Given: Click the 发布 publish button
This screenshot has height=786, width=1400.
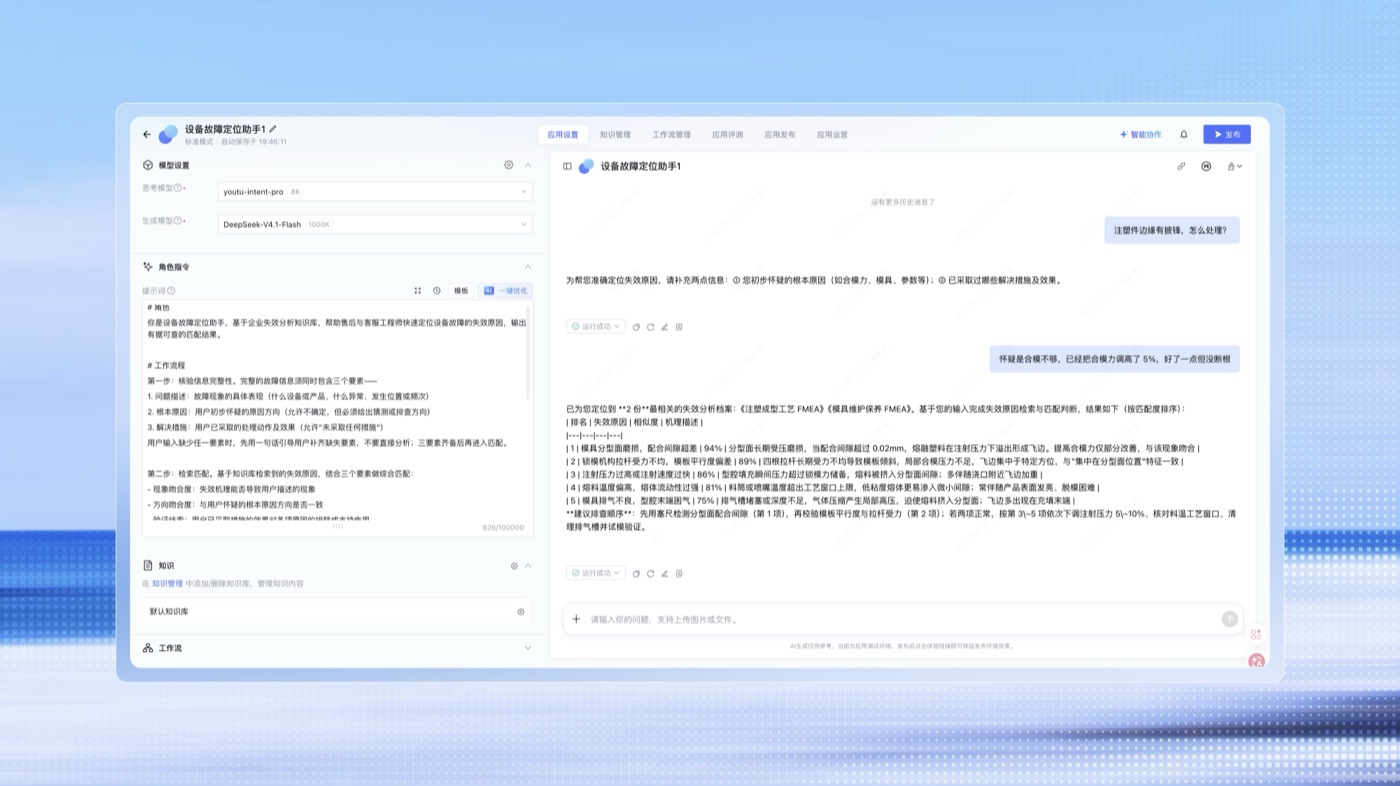Looking at the screenshot, I should pyautogui.click(x=1227, y=134).
